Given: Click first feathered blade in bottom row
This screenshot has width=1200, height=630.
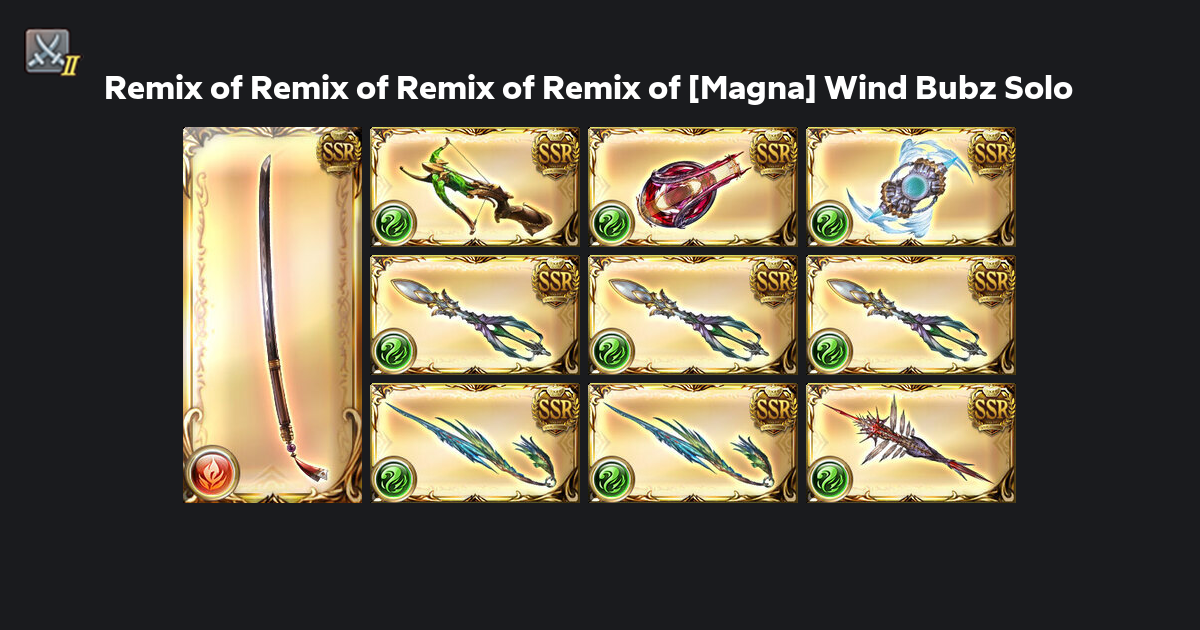Looking at the screenshot, I should click(x=475, y=443).
